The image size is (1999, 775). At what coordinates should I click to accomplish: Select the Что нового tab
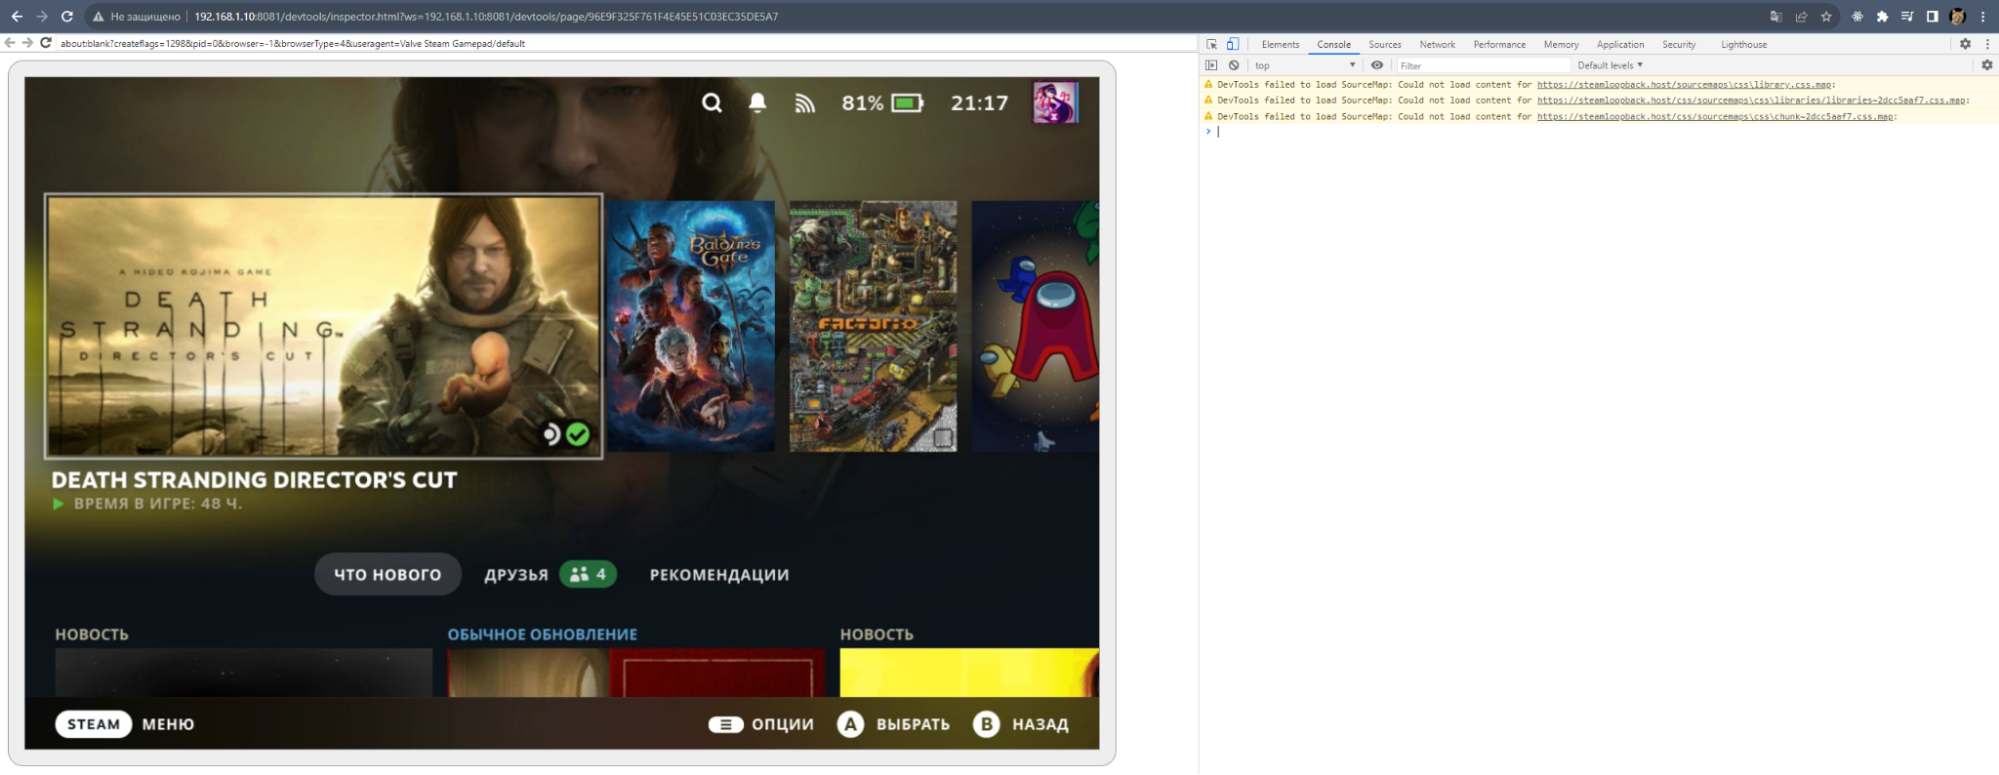(388, 574)
